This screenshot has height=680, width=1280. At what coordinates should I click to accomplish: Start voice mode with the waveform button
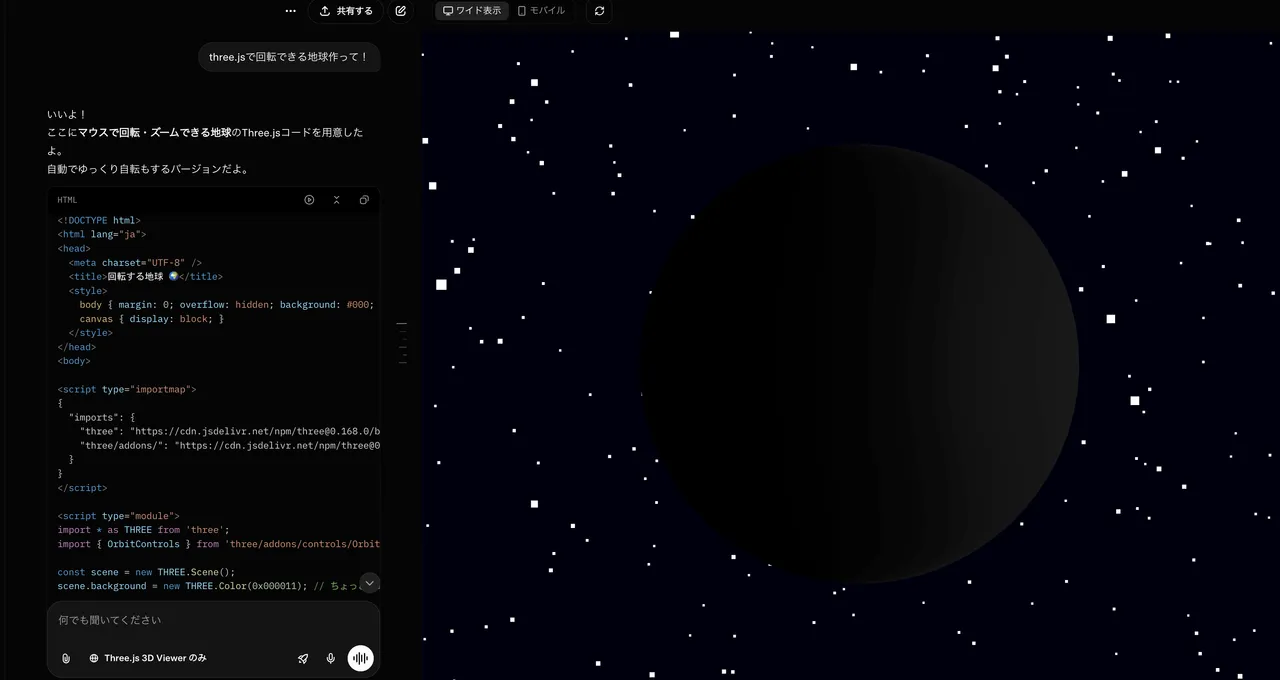tap(360, 658)
